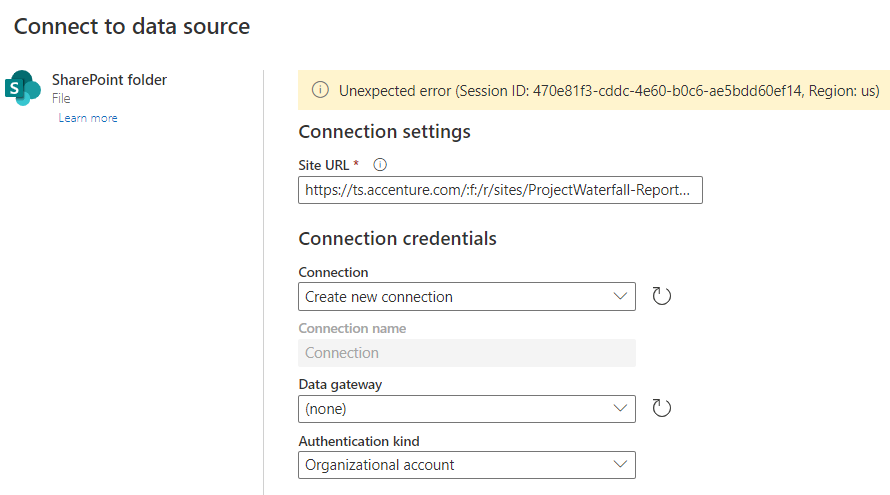Click the Connection settings heading
This screenshot has height=495, width=890.
[385, 132]
